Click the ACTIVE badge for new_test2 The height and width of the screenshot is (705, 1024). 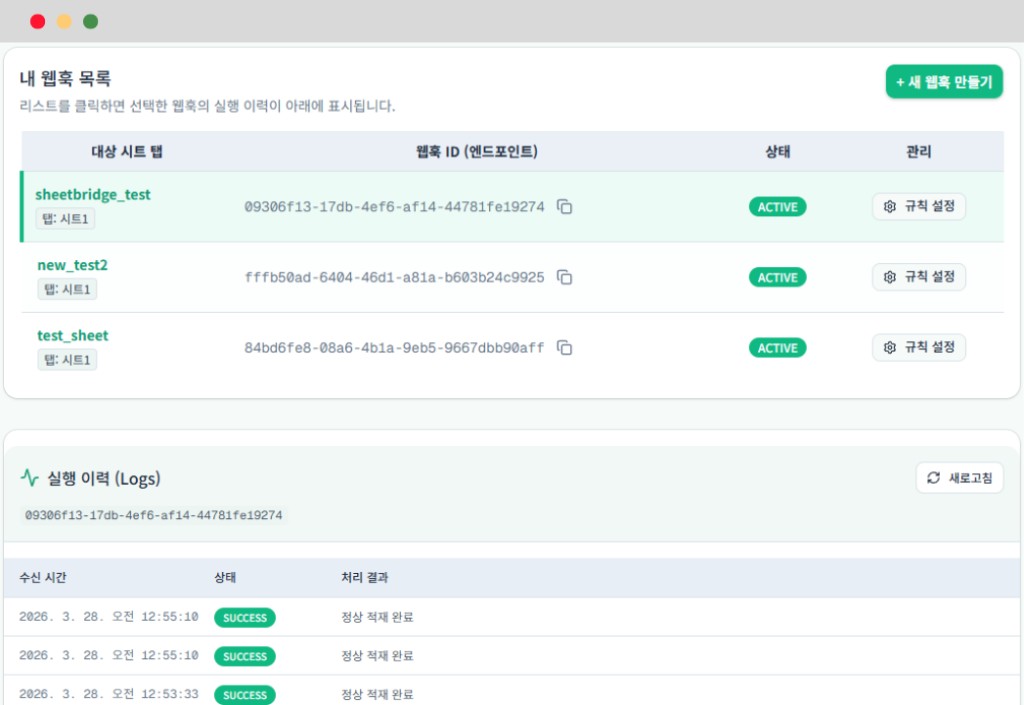pos(777,277)
